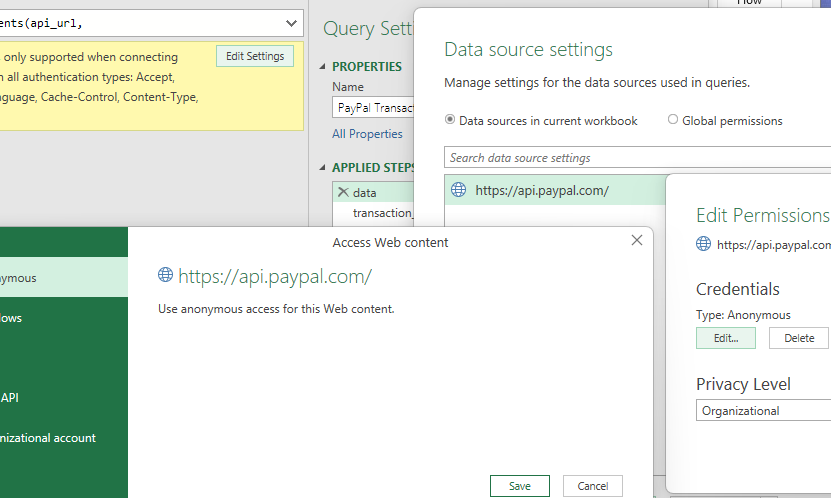Choose the Windows authentication tab
The width and height of the screenshot is (831, 498).
[64, 318]
